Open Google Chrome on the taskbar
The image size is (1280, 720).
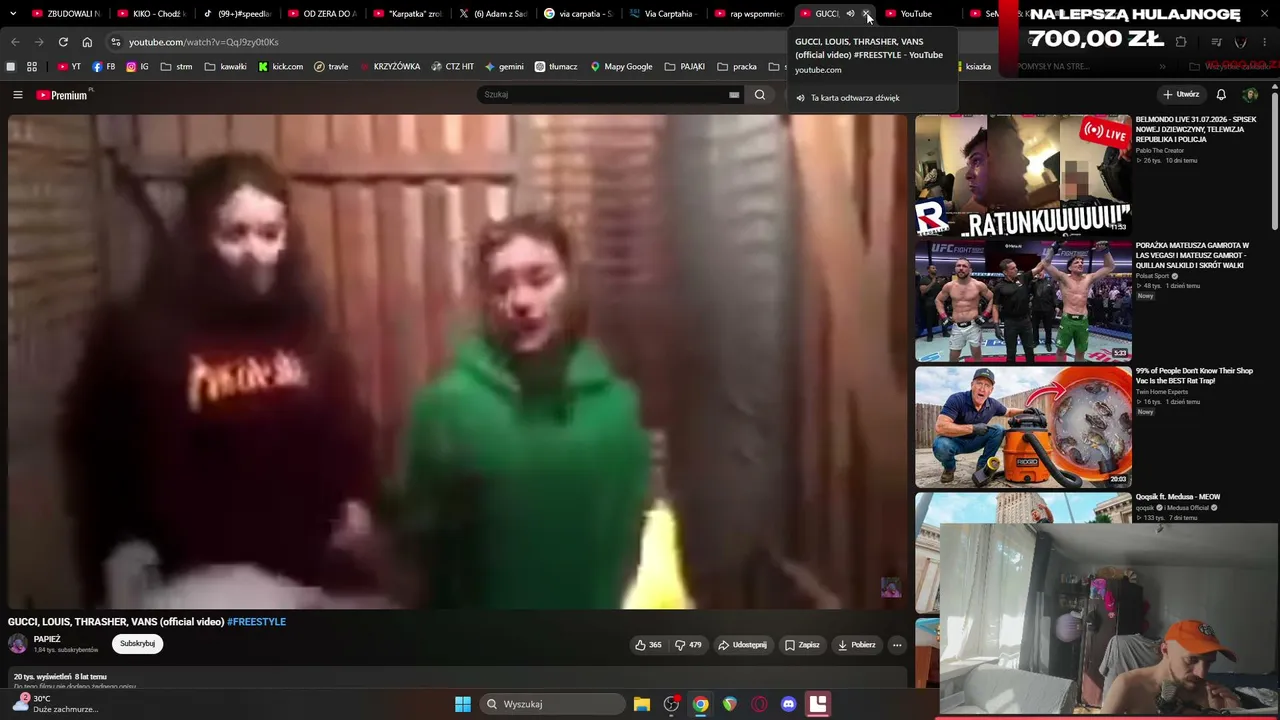click(701, 704)
